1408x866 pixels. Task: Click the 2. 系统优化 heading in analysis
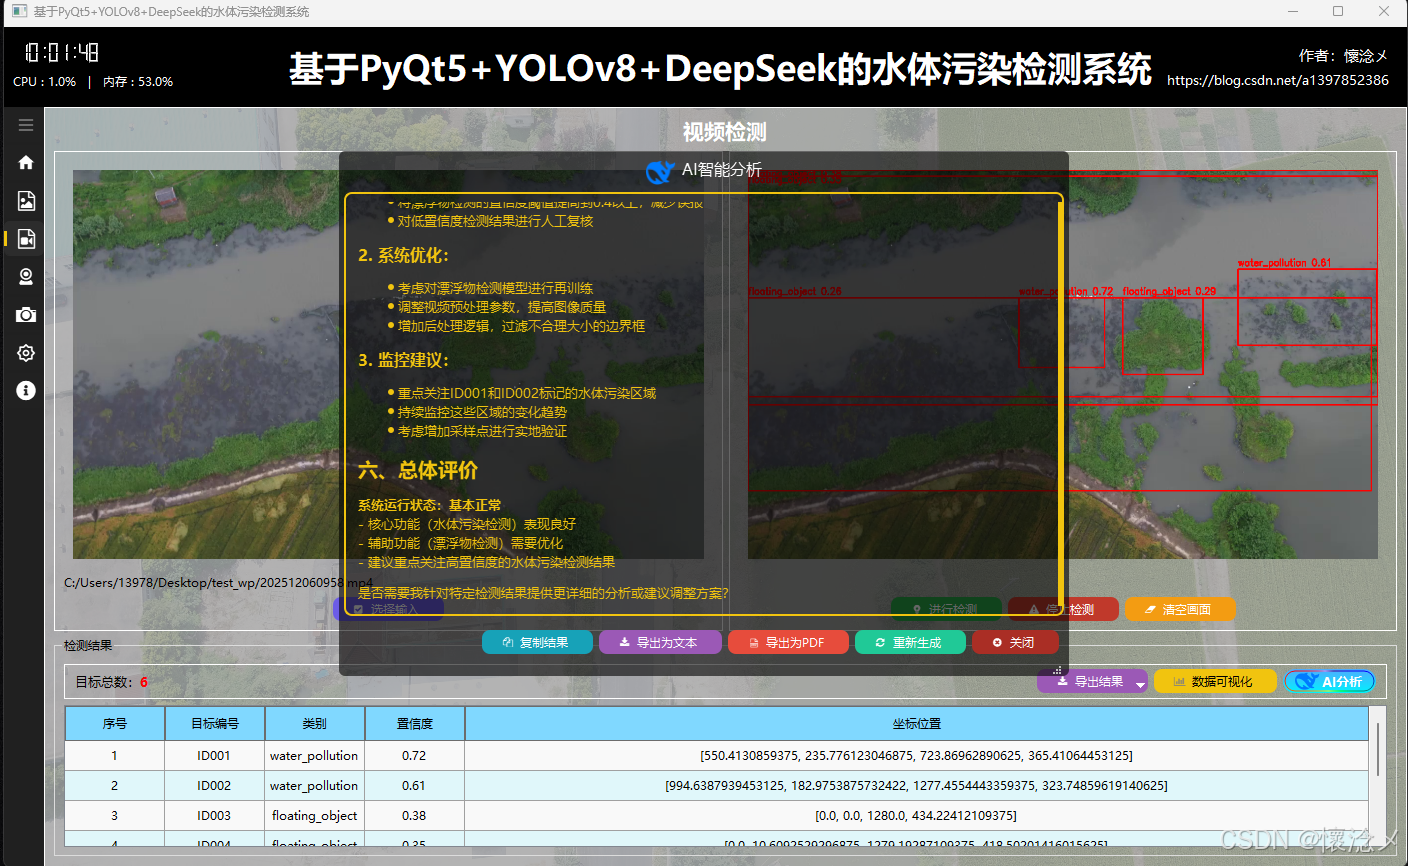click(x=403, y=255)
